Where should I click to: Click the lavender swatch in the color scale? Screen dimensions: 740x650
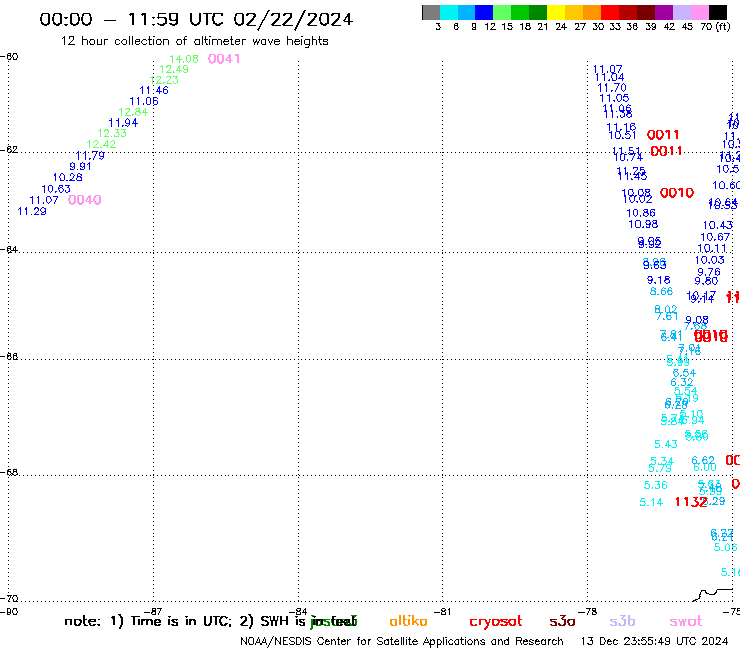point(681,13)
